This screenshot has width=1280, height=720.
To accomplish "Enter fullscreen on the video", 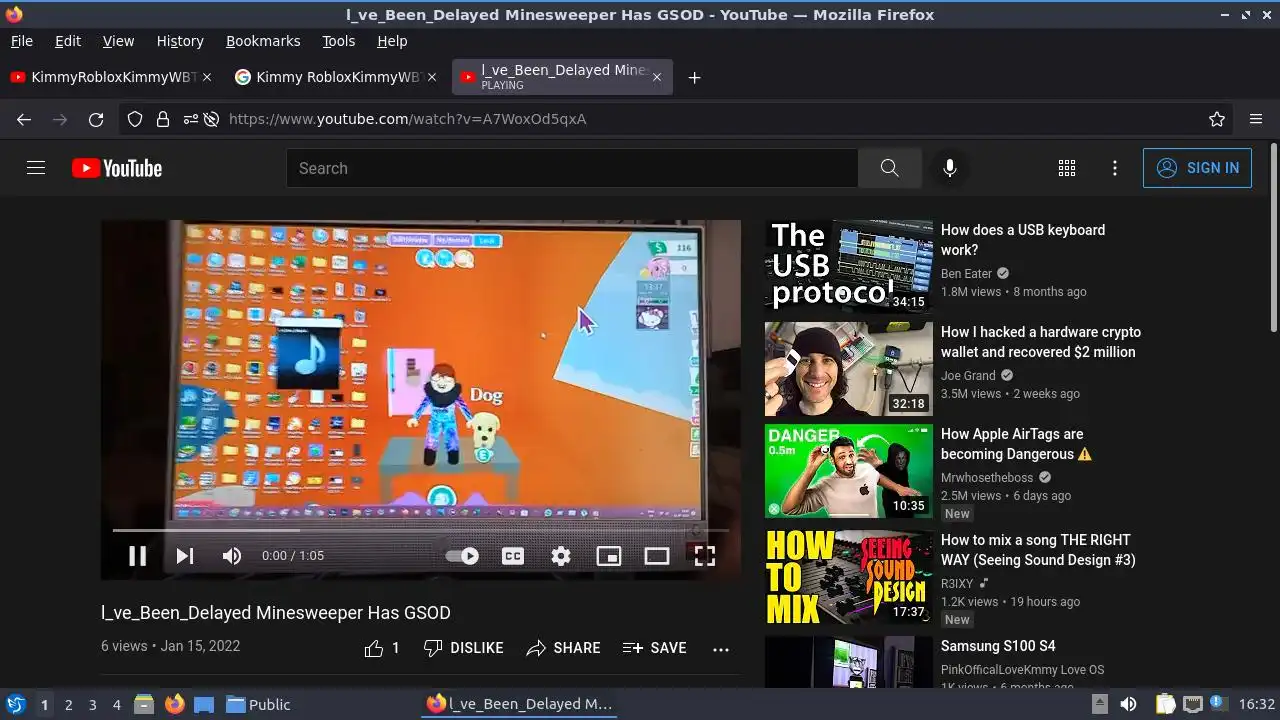I will click(x=705, y=556).
